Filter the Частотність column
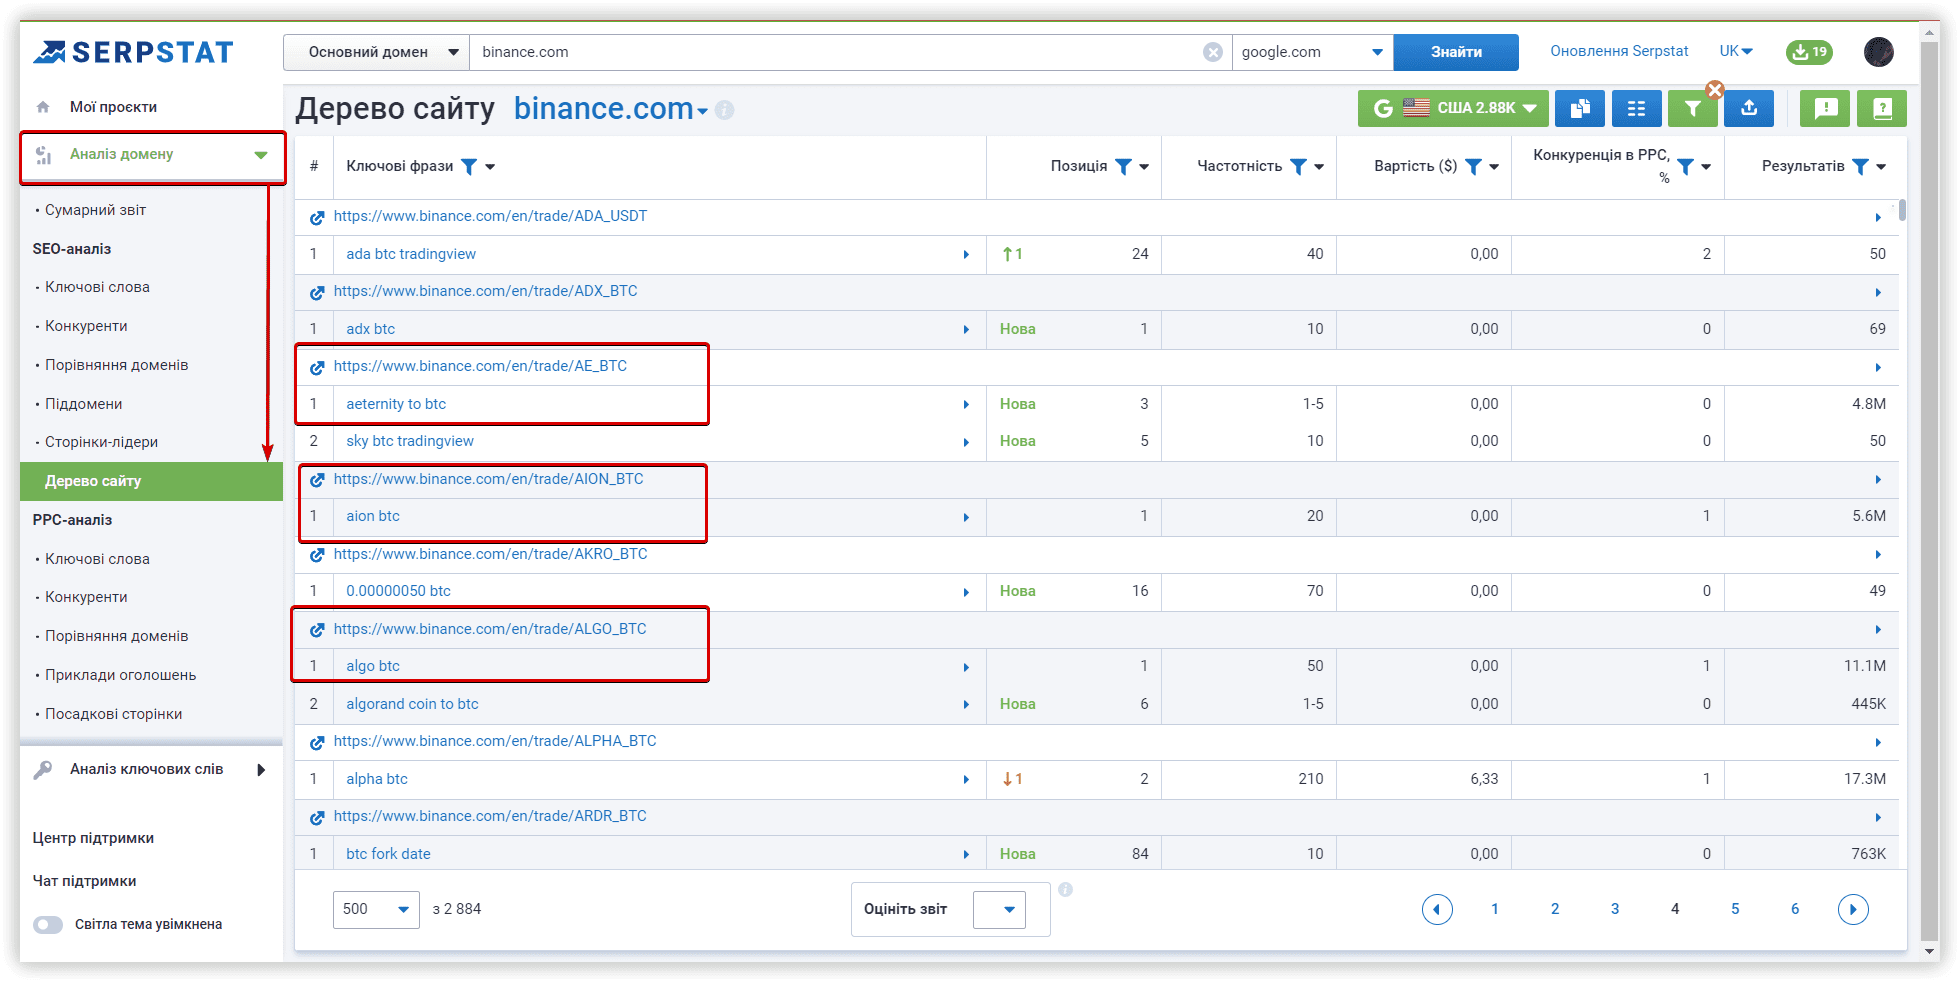This screenshot has height=982, width=1960. [1298, 167]
